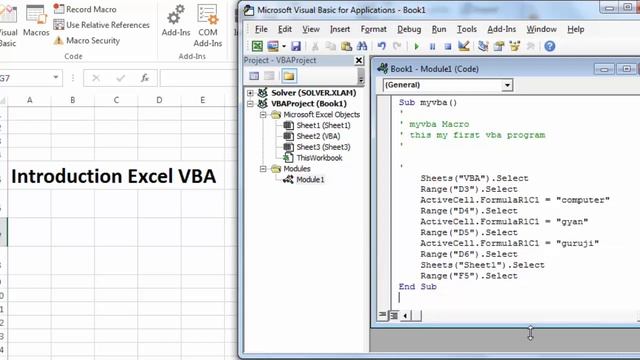This screenshot has height=360, width=640.
Task: Toggle Use Relative References in Excel ribbon
Action: tap(102, 25)
